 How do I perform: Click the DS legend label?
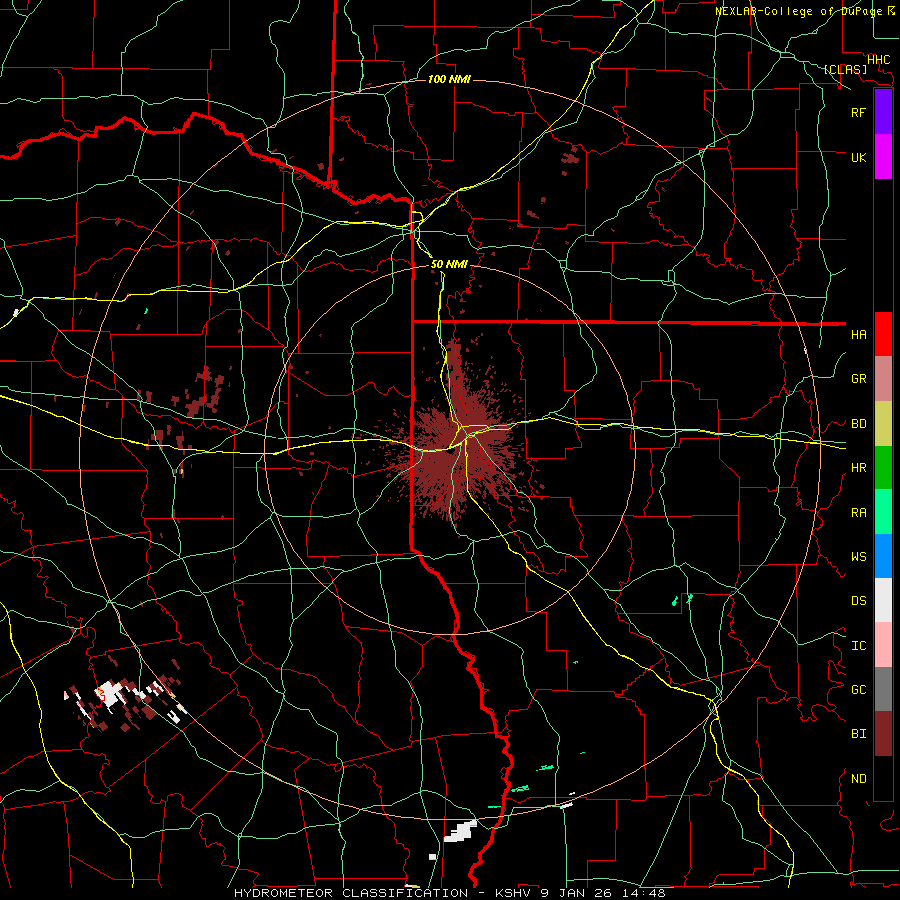click(x=858, y=601)
